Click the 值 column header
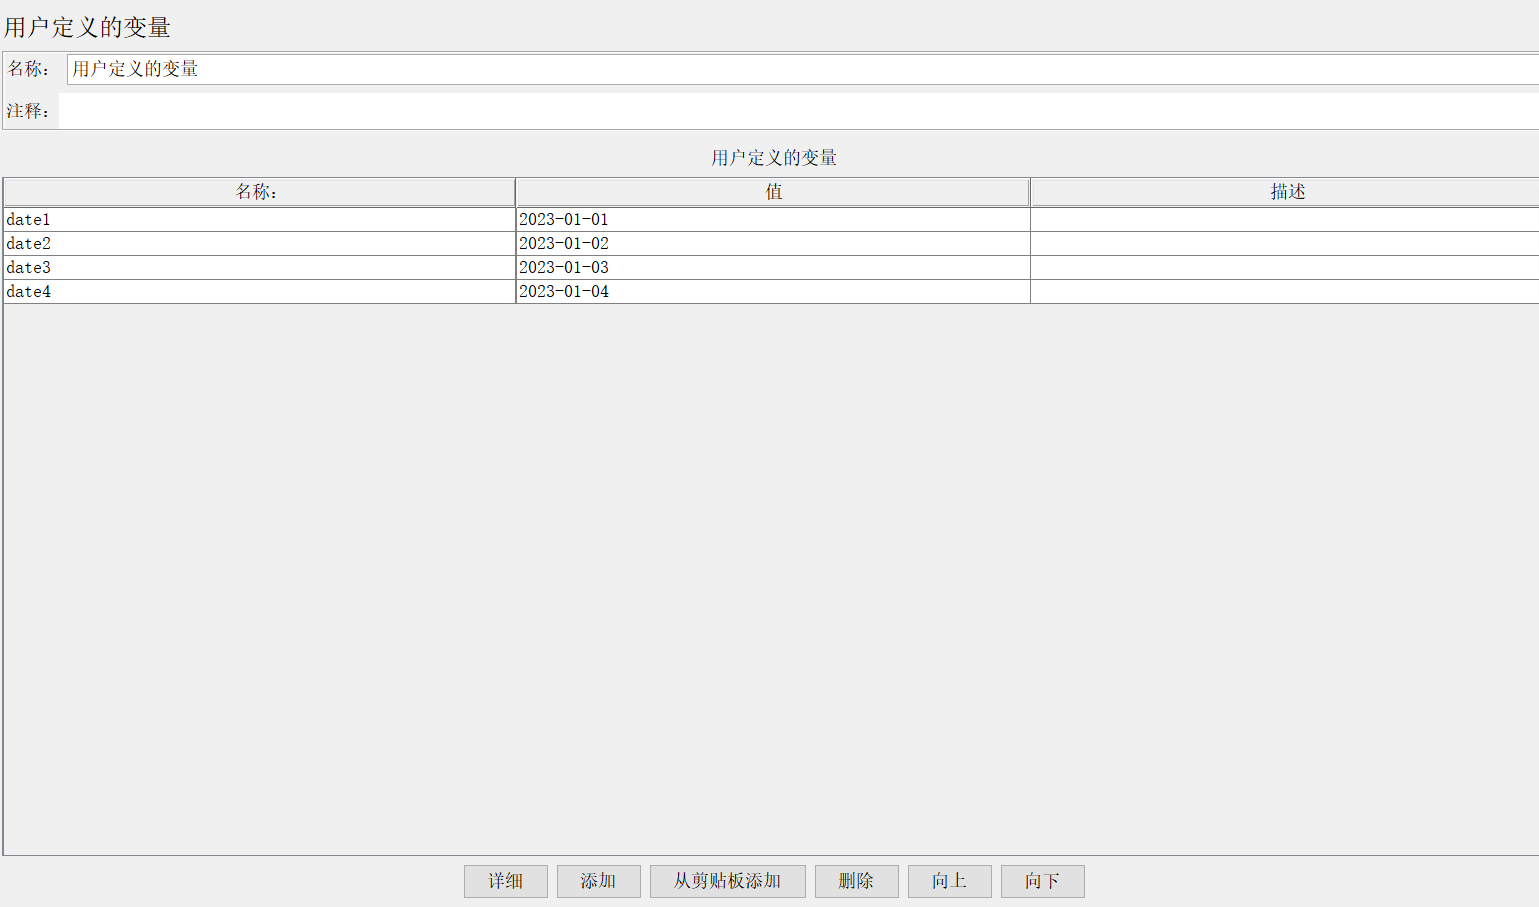 [773, 192]
